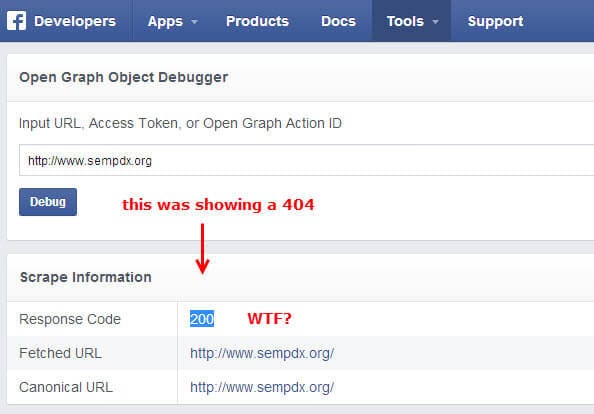Screen dimensions: 594x414
Task: Open the Docs section
Action: (x=338, y=21)
